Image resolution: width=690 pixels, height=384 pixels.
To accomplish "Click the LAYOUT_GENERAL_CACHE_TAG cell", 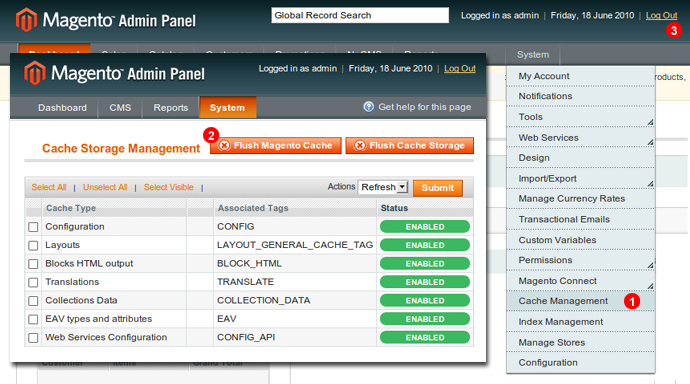I will pyautogui.click(x=295, y=245).
